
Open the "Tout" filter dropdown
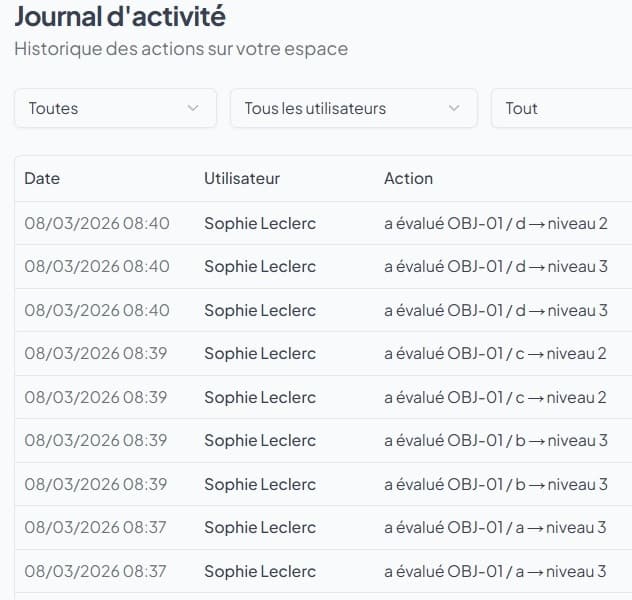point(561,108)
